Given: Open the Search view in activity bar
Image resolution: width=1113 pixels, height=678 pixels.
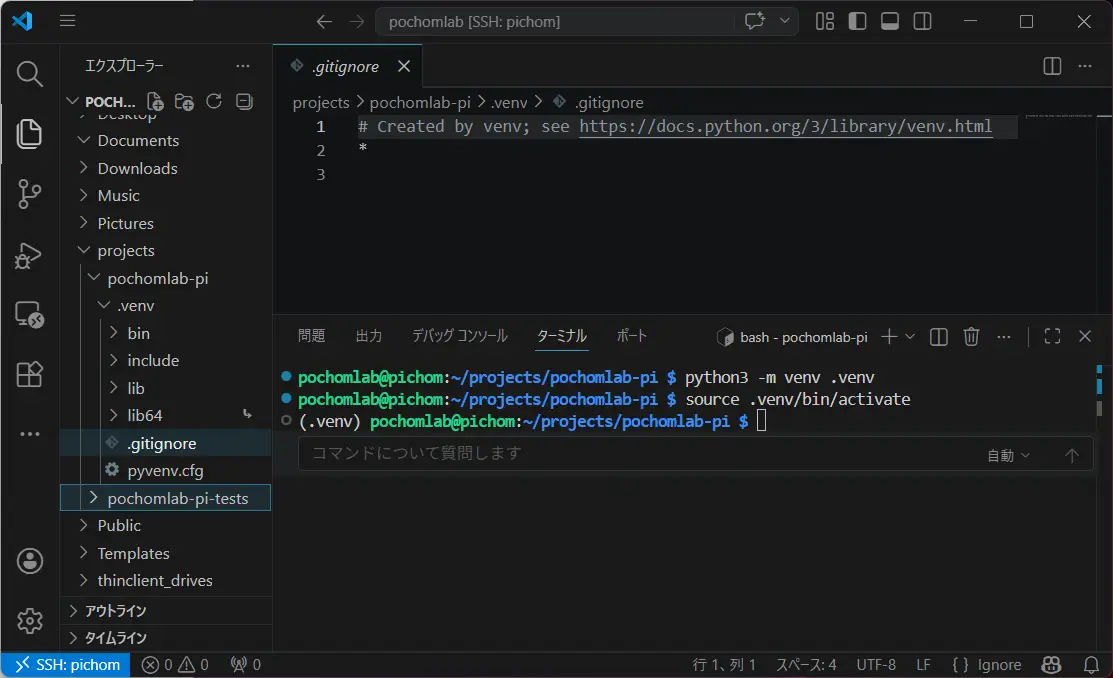Looking at the screenshot, I should [x=29, y=72].
